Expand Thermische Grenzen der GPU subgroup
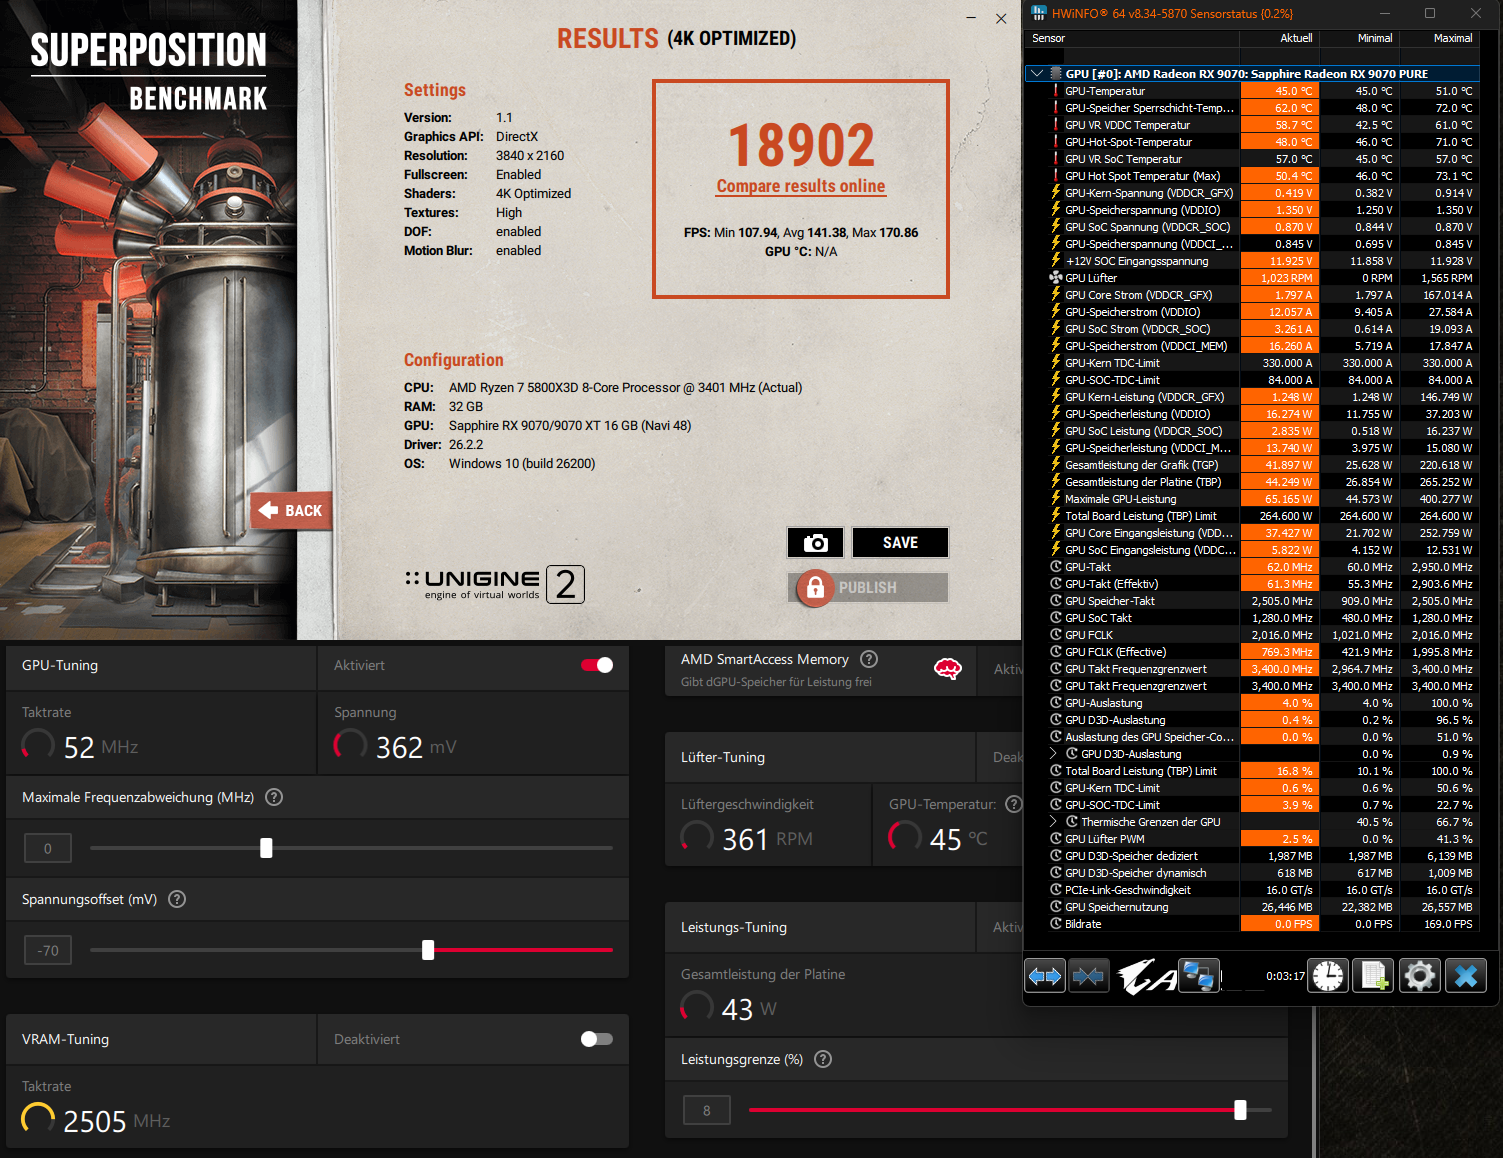 (1053, 822)
